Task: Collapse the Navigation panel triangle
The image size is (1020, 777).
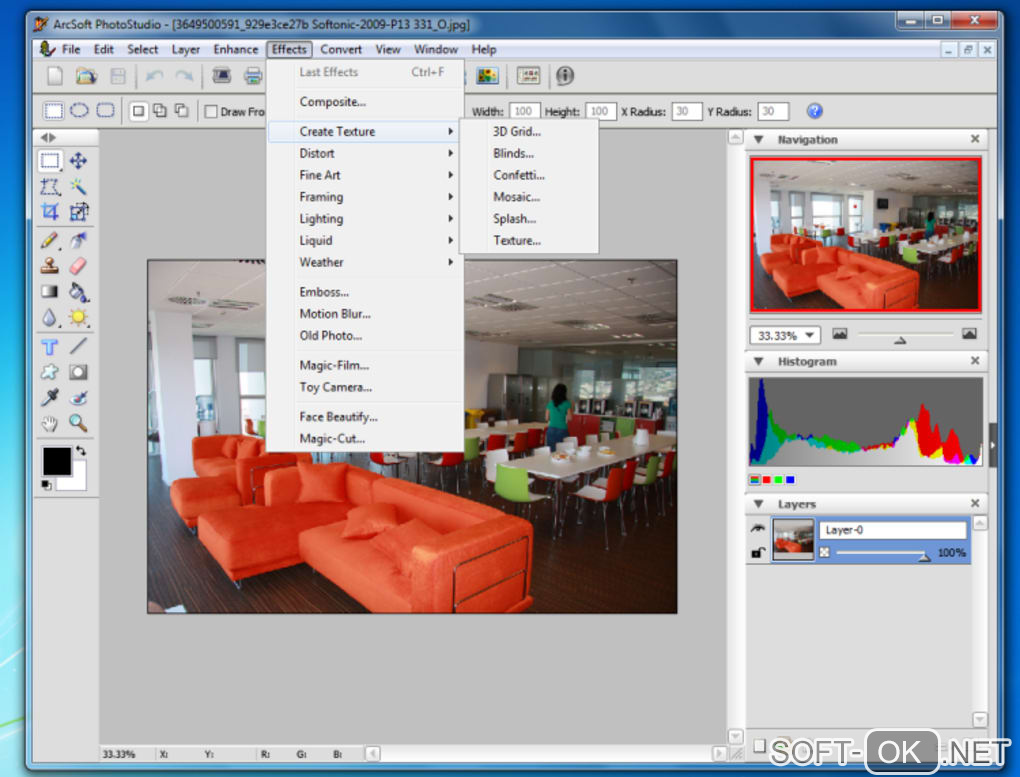Action: pos(758,139)
